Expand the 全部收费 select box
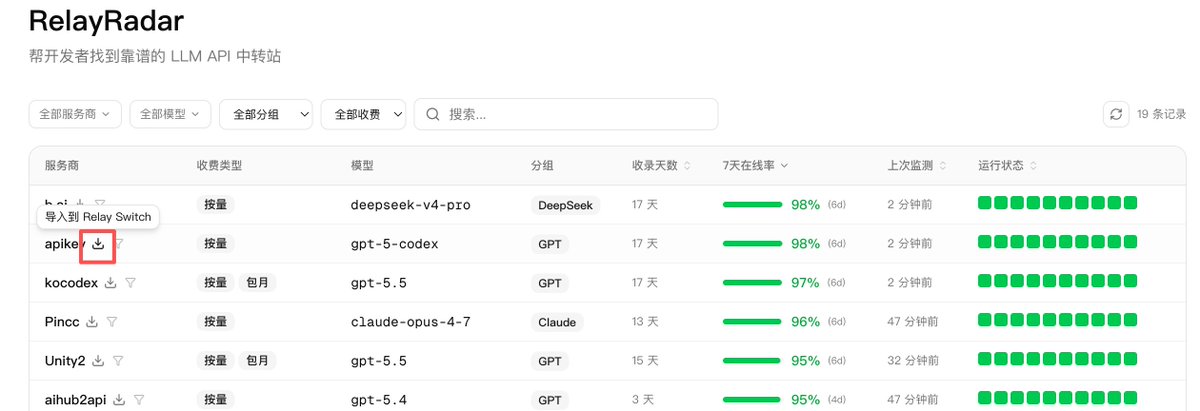 (363, 114)
